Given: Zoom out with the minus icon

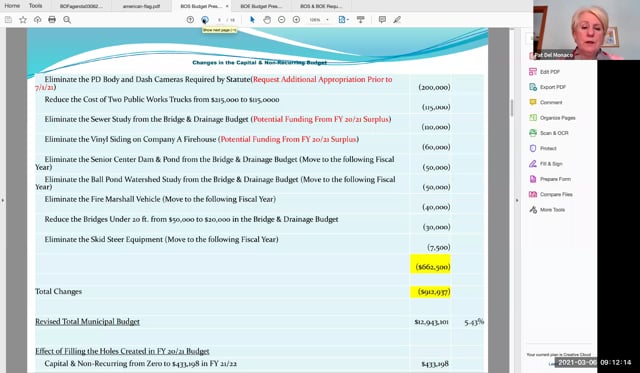Looking at the screenshot, I should [x=282, y=20].
